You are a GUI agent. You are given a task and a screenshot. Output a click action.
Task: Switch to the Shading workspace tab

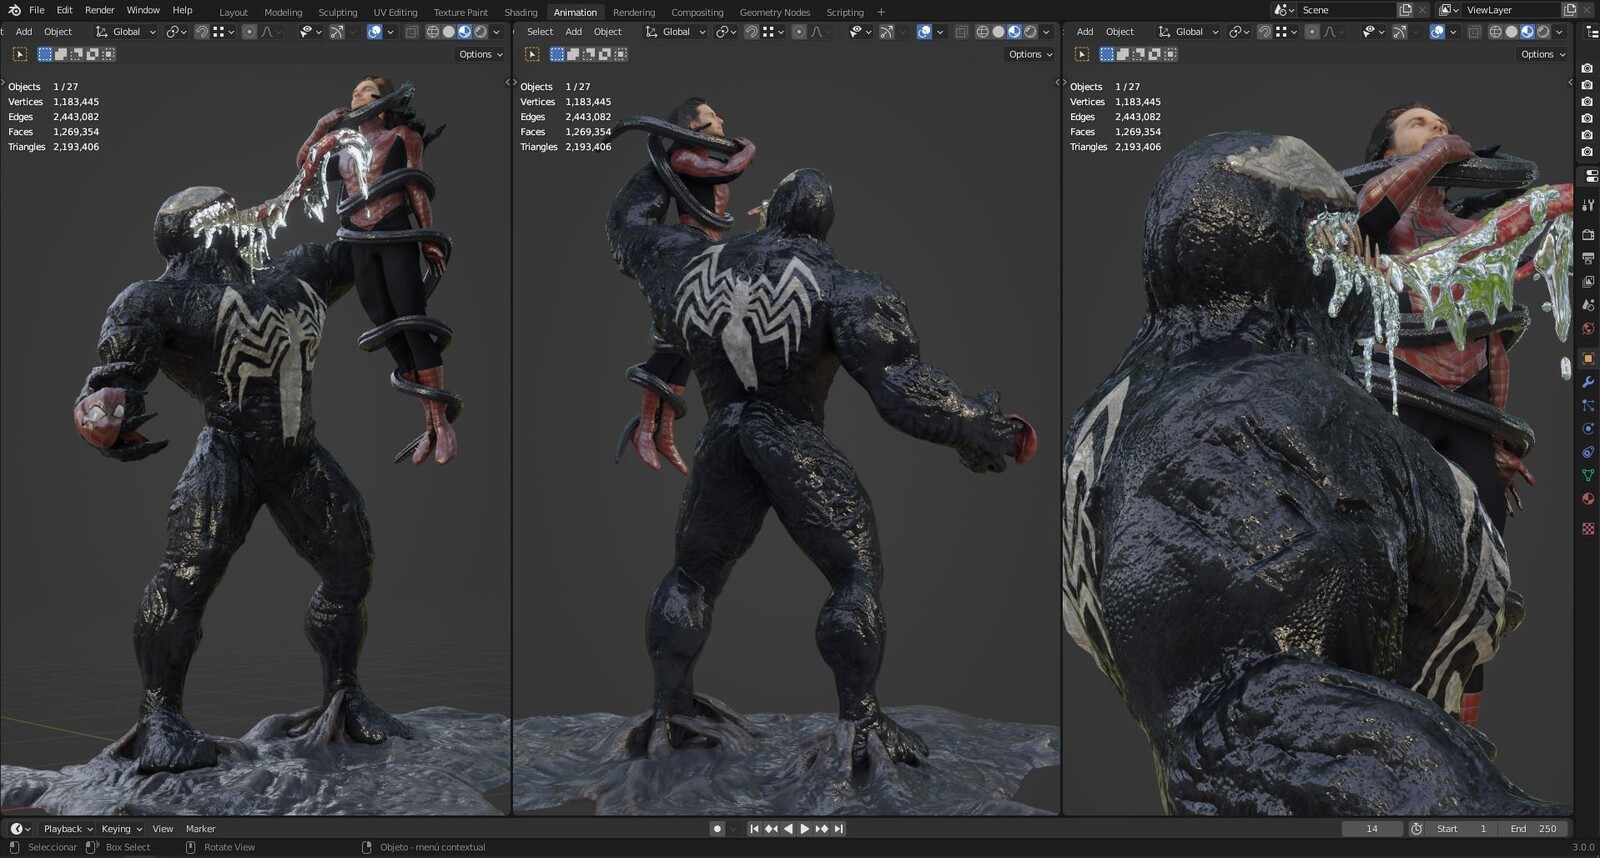click(x=520, y=12)
